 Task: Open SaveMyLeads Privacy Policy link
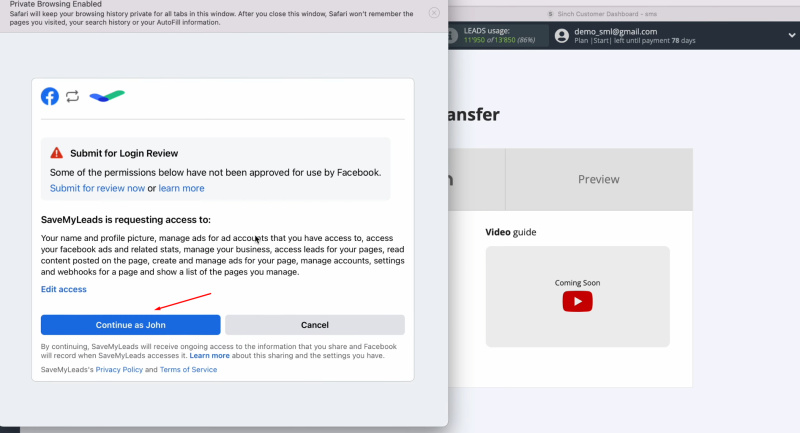[x=119, y=369]
